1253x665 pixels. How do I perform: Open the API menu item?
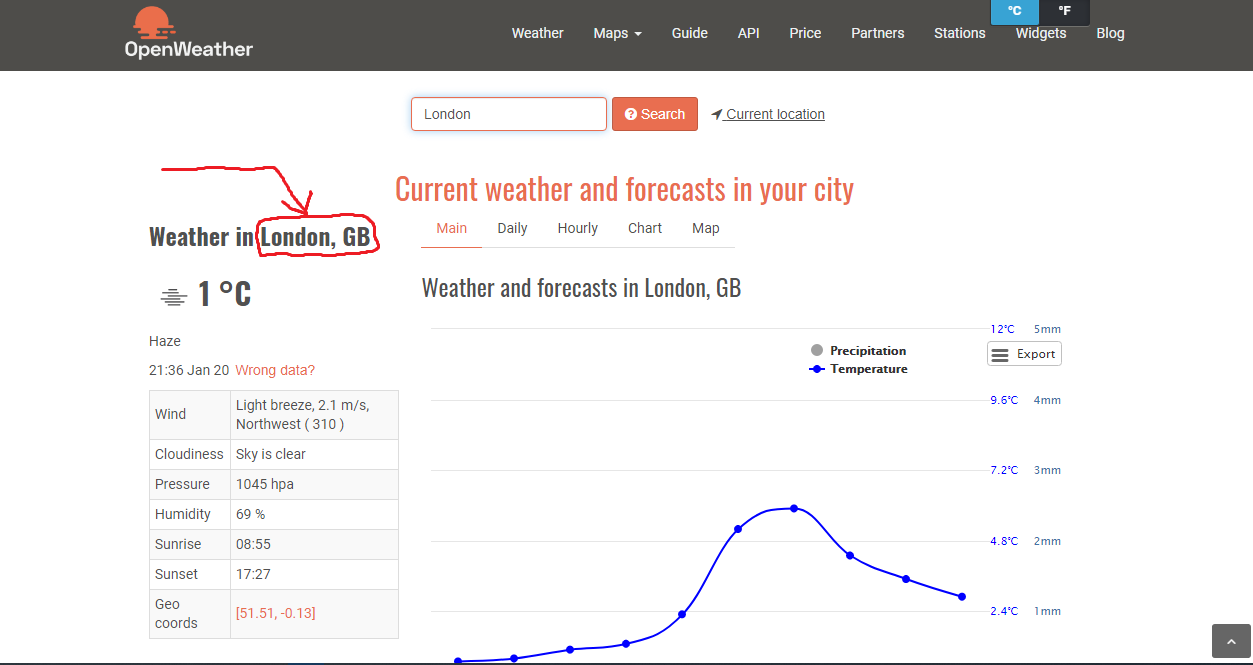(x=748, y=33)
